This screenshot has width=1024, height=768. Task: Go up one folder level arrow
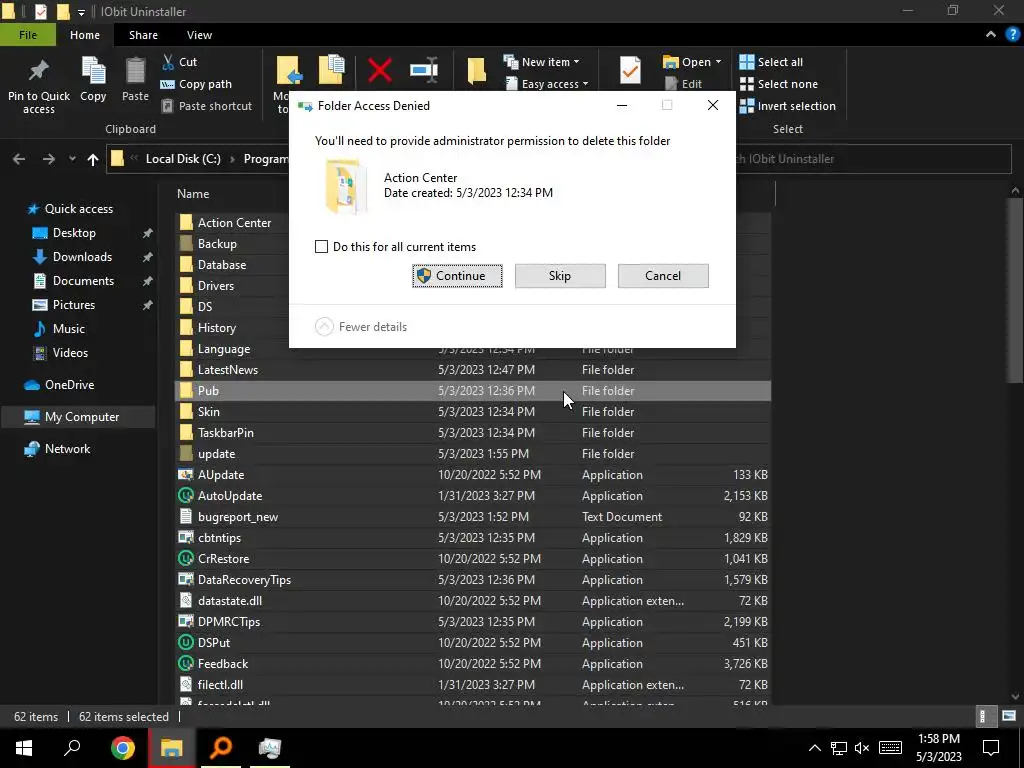[93, 159]
